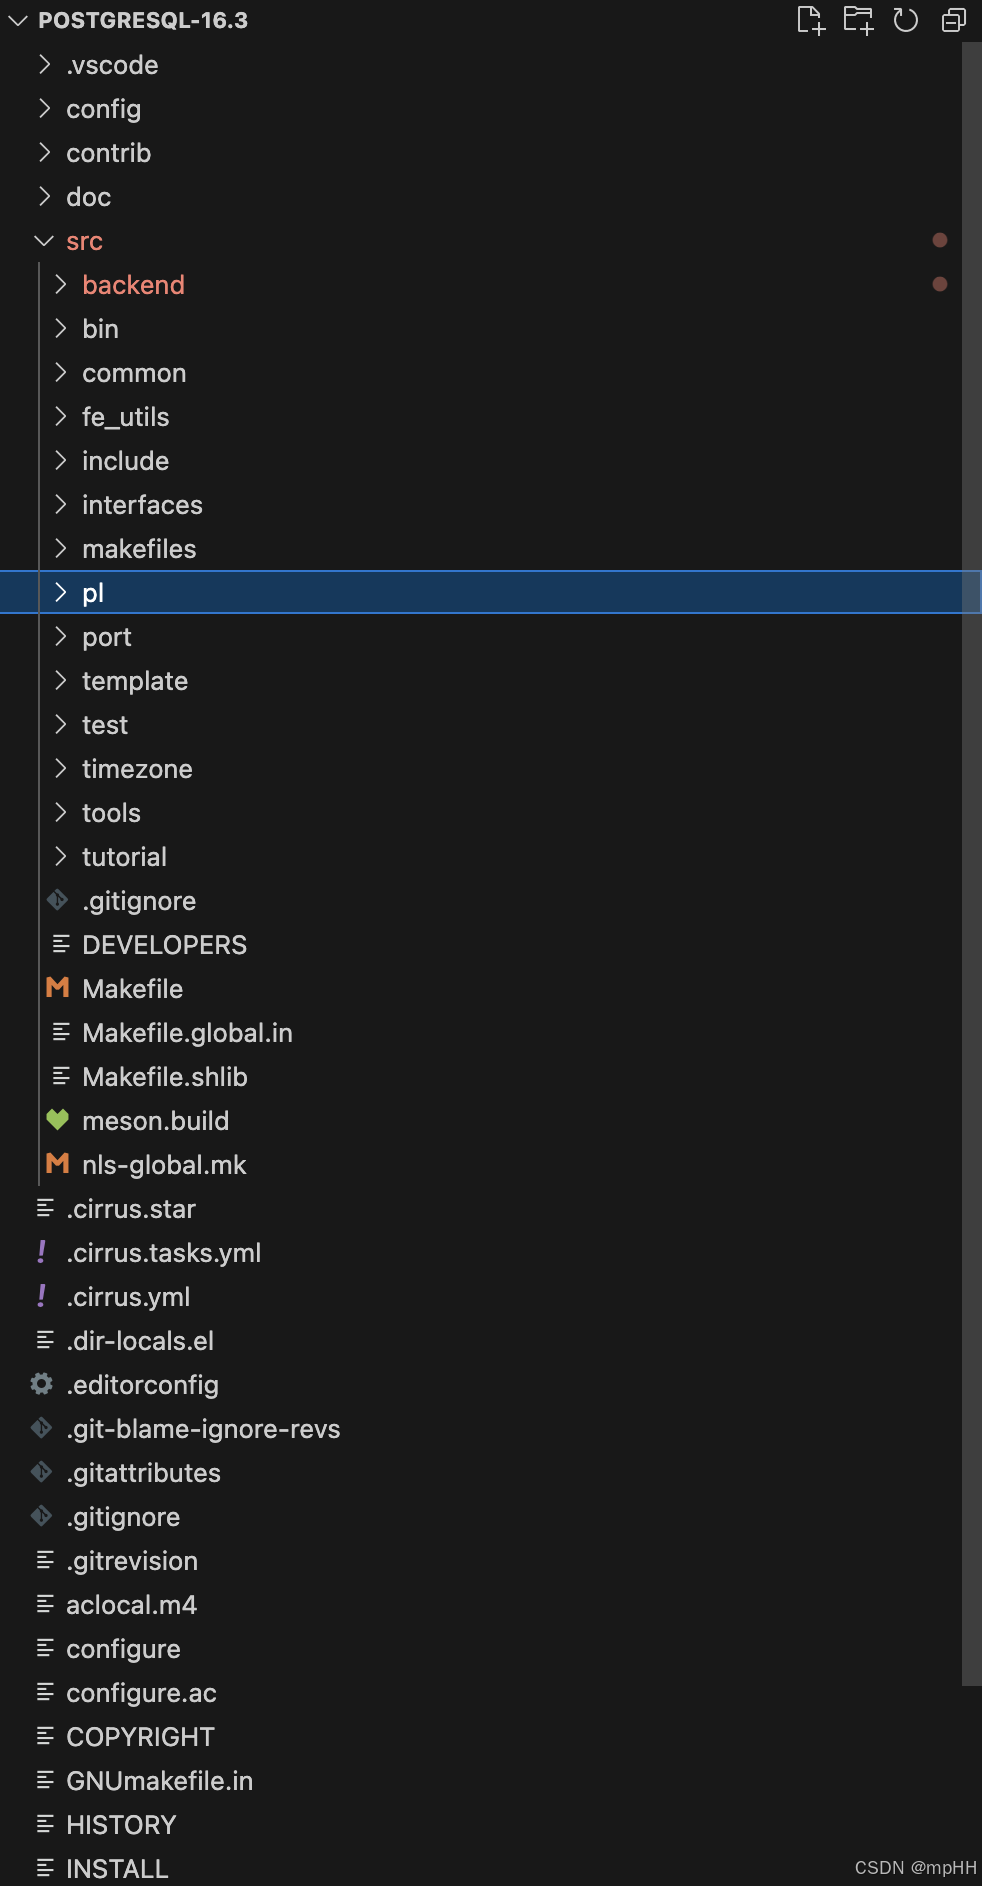Expand the pl folder
The width and height of the screenshot is (982, 1886).
tap(60, 592)
